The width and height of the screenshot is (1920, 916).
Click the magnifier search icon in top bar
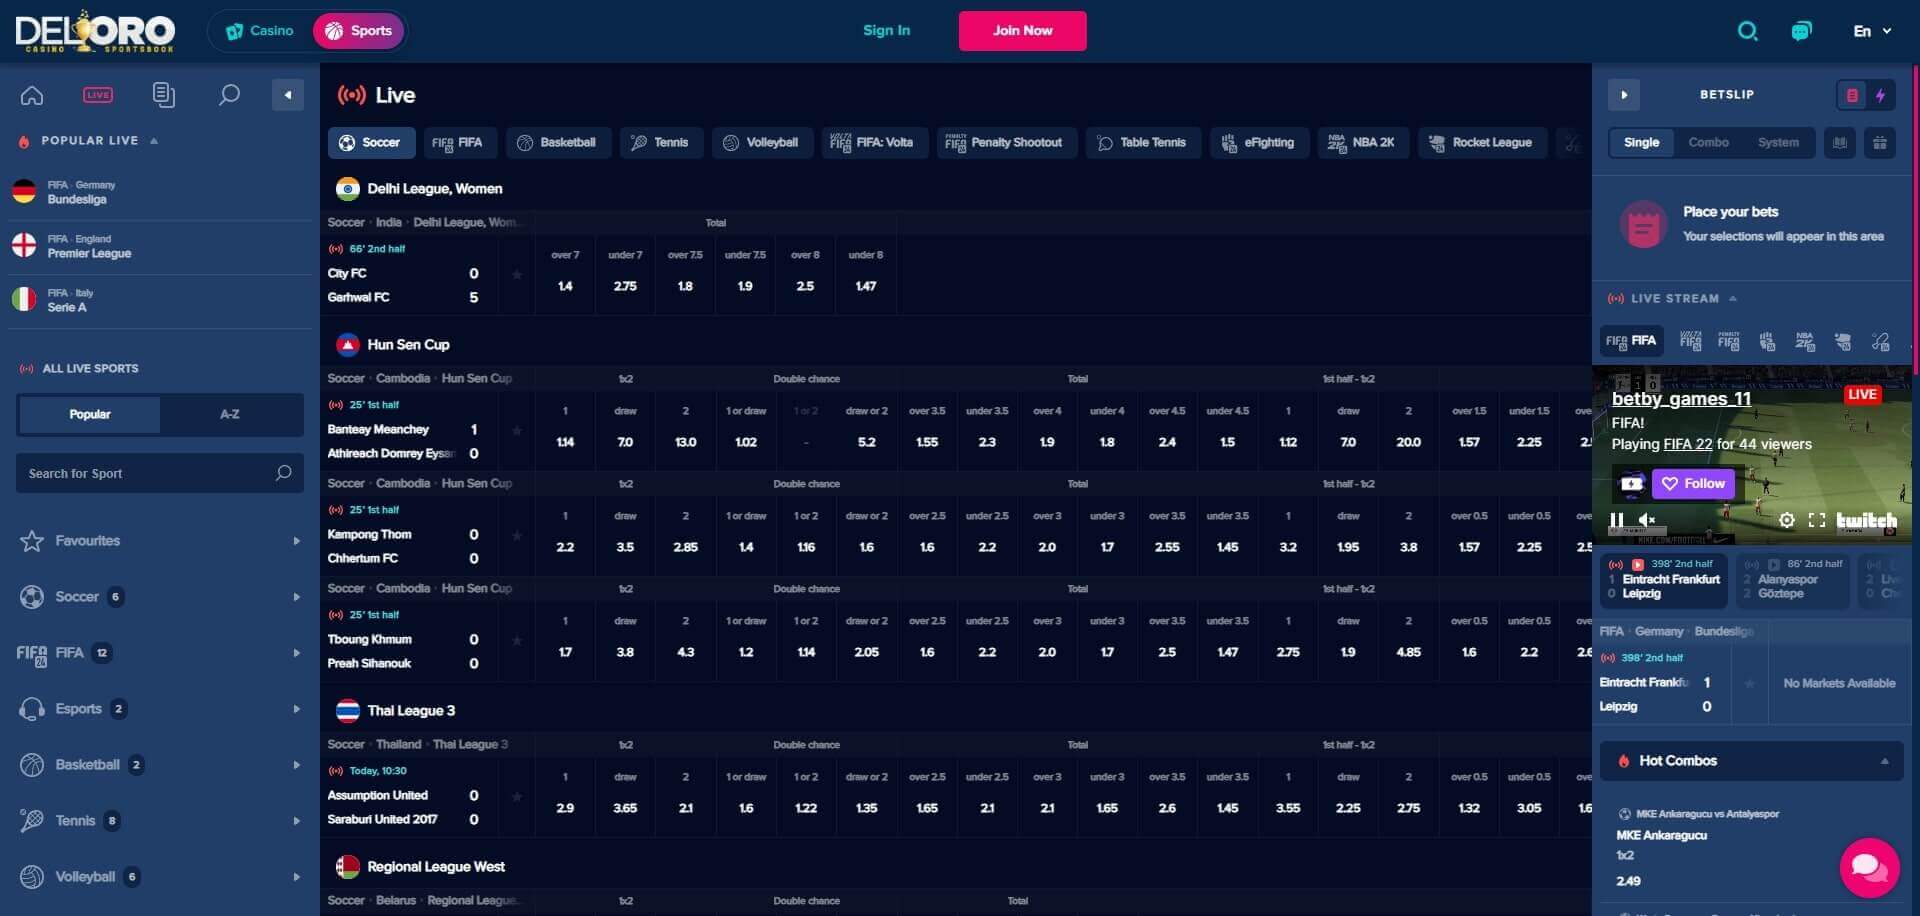click(x=1748, y=31)
